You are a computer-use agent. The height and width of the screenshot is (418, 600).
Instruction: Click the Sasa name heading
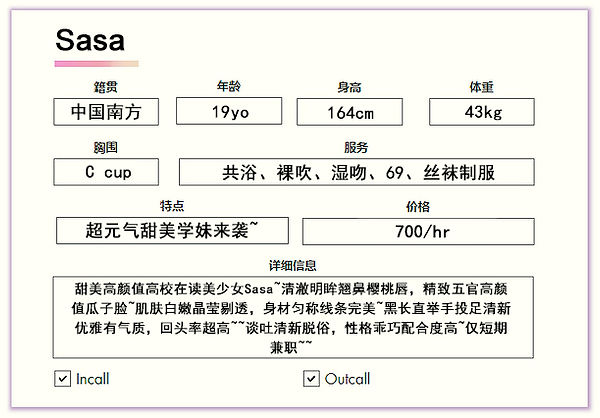pos(90,40)
